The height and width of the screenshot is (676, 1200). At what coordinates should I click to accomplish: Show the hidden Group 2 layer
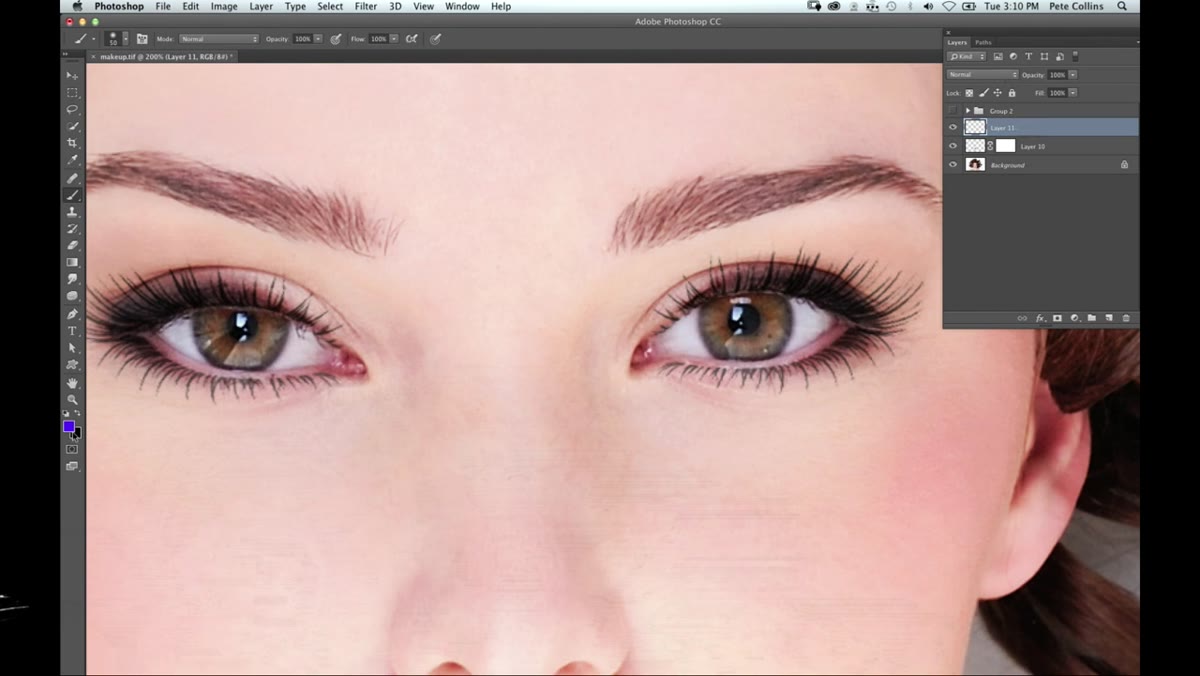(953, 111)
